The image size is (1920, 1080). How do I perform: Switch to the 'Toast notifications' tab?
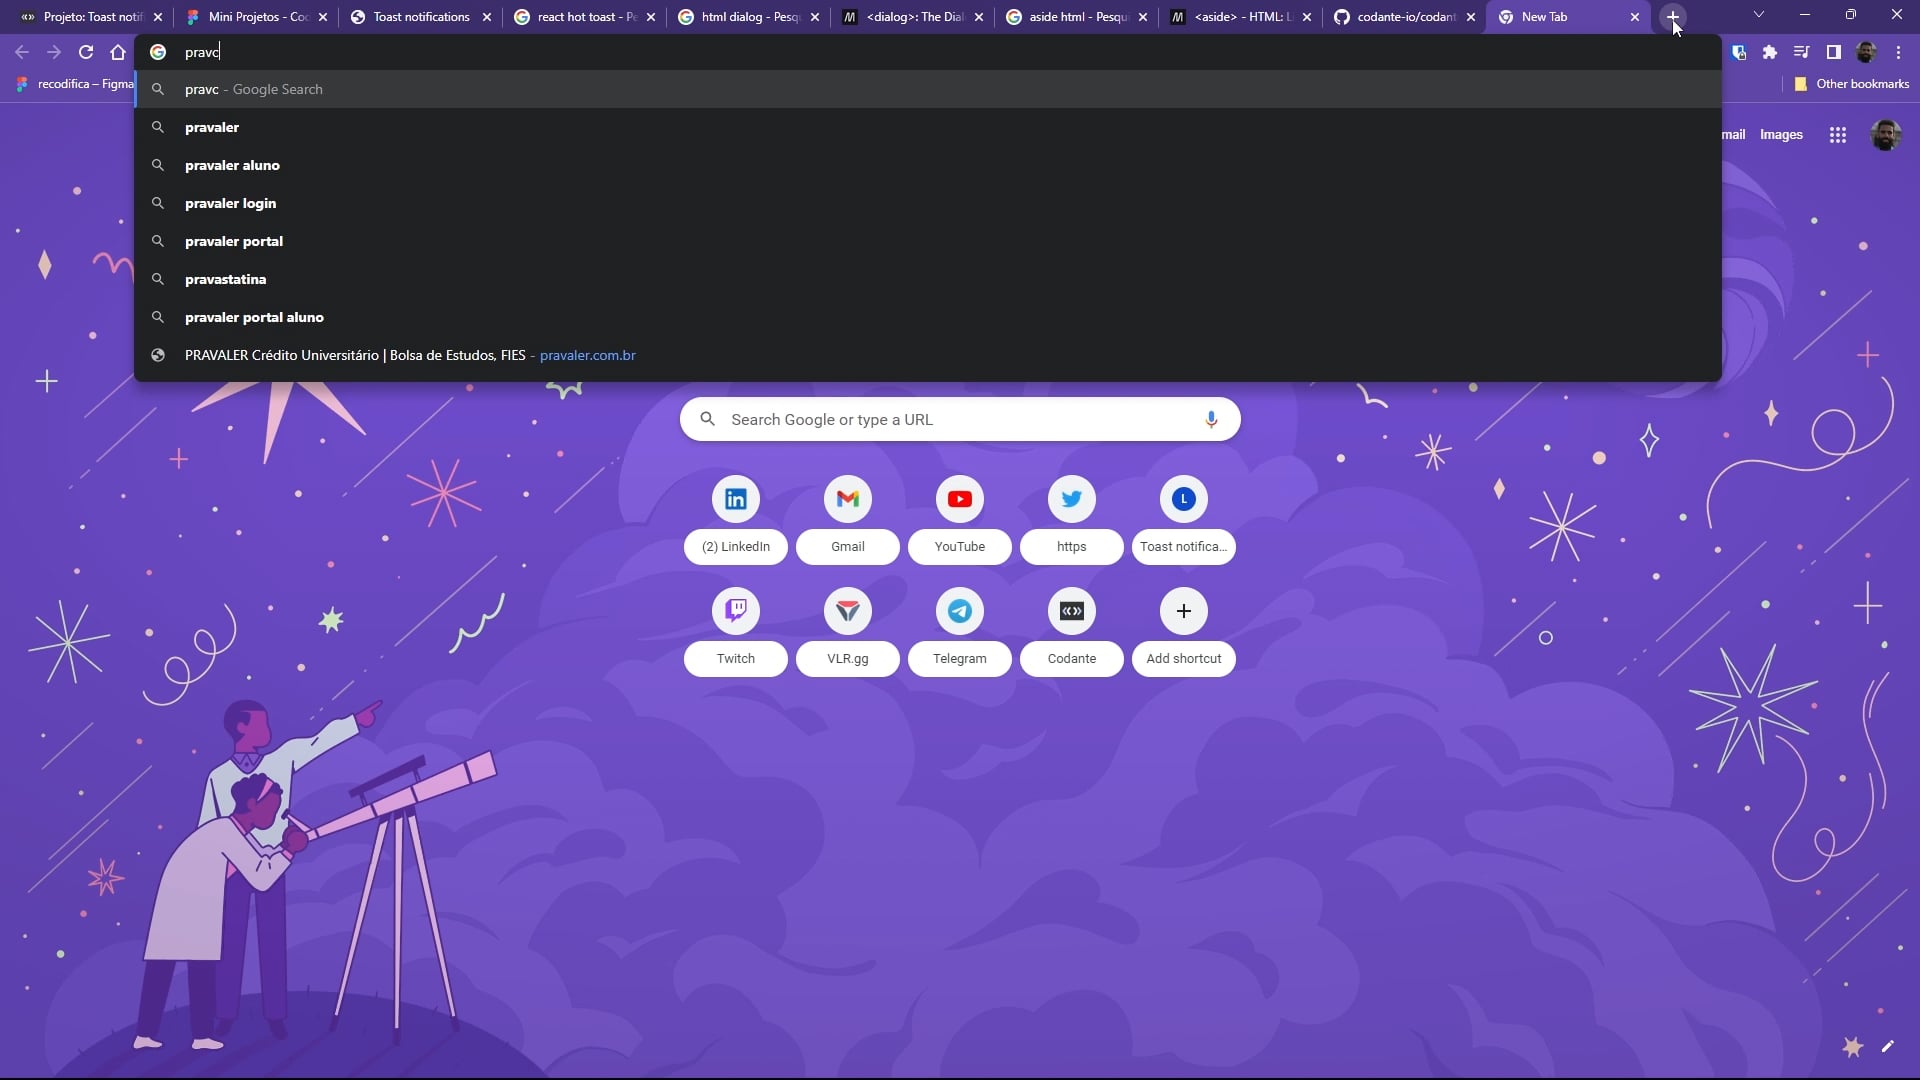(420, 17)
